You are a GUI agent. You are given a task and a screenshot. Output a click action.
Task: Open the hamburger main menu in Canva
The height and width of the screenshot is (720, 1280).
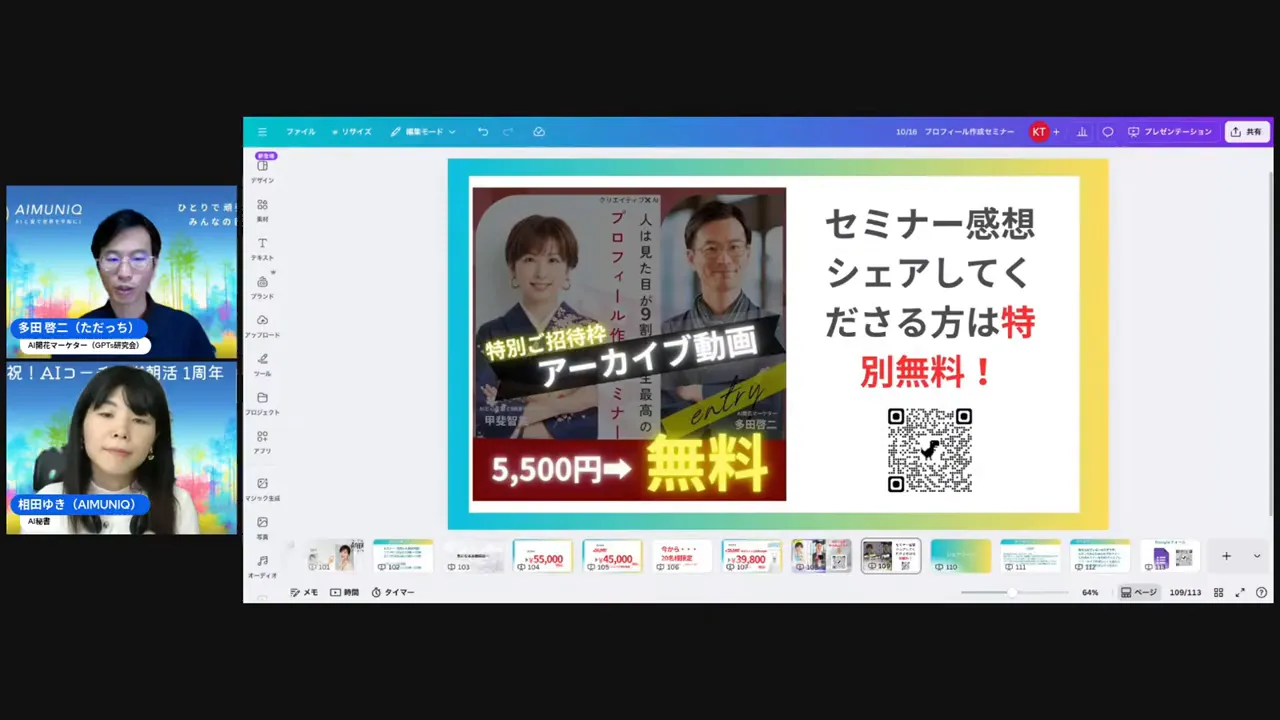pyautogui.click(x=262, y=132)
